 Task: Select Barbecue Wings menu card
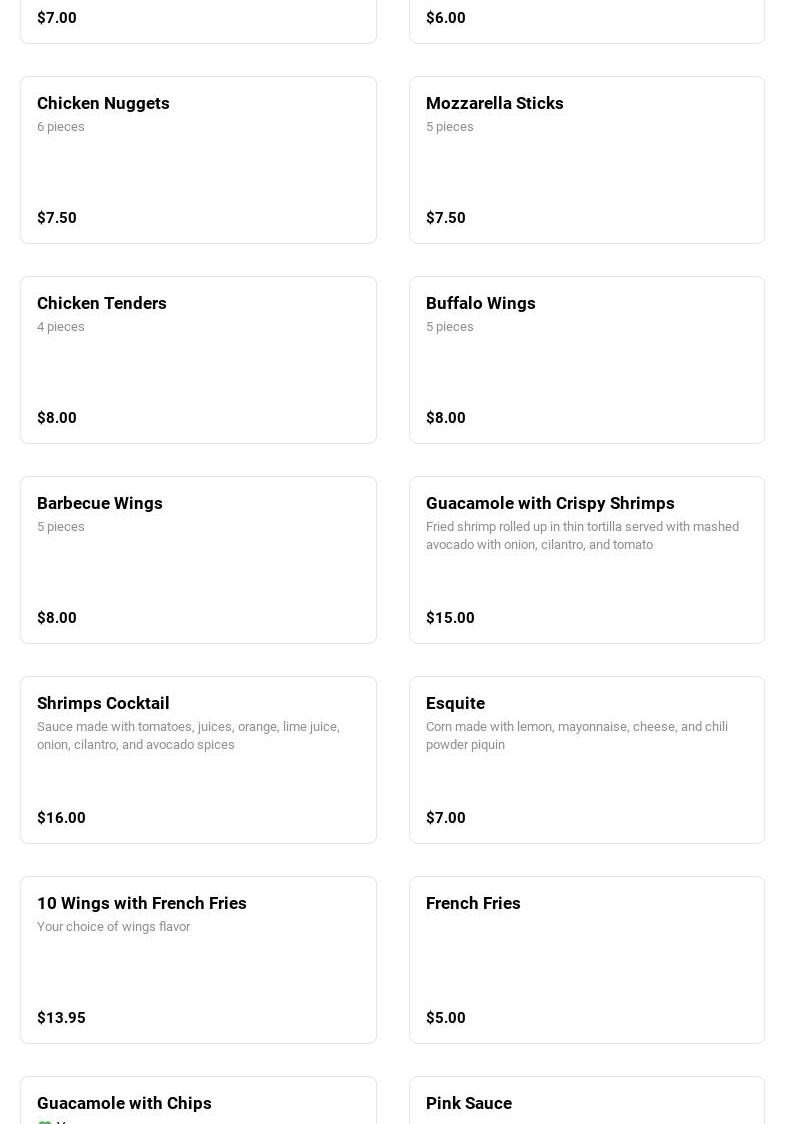[198, 560]
